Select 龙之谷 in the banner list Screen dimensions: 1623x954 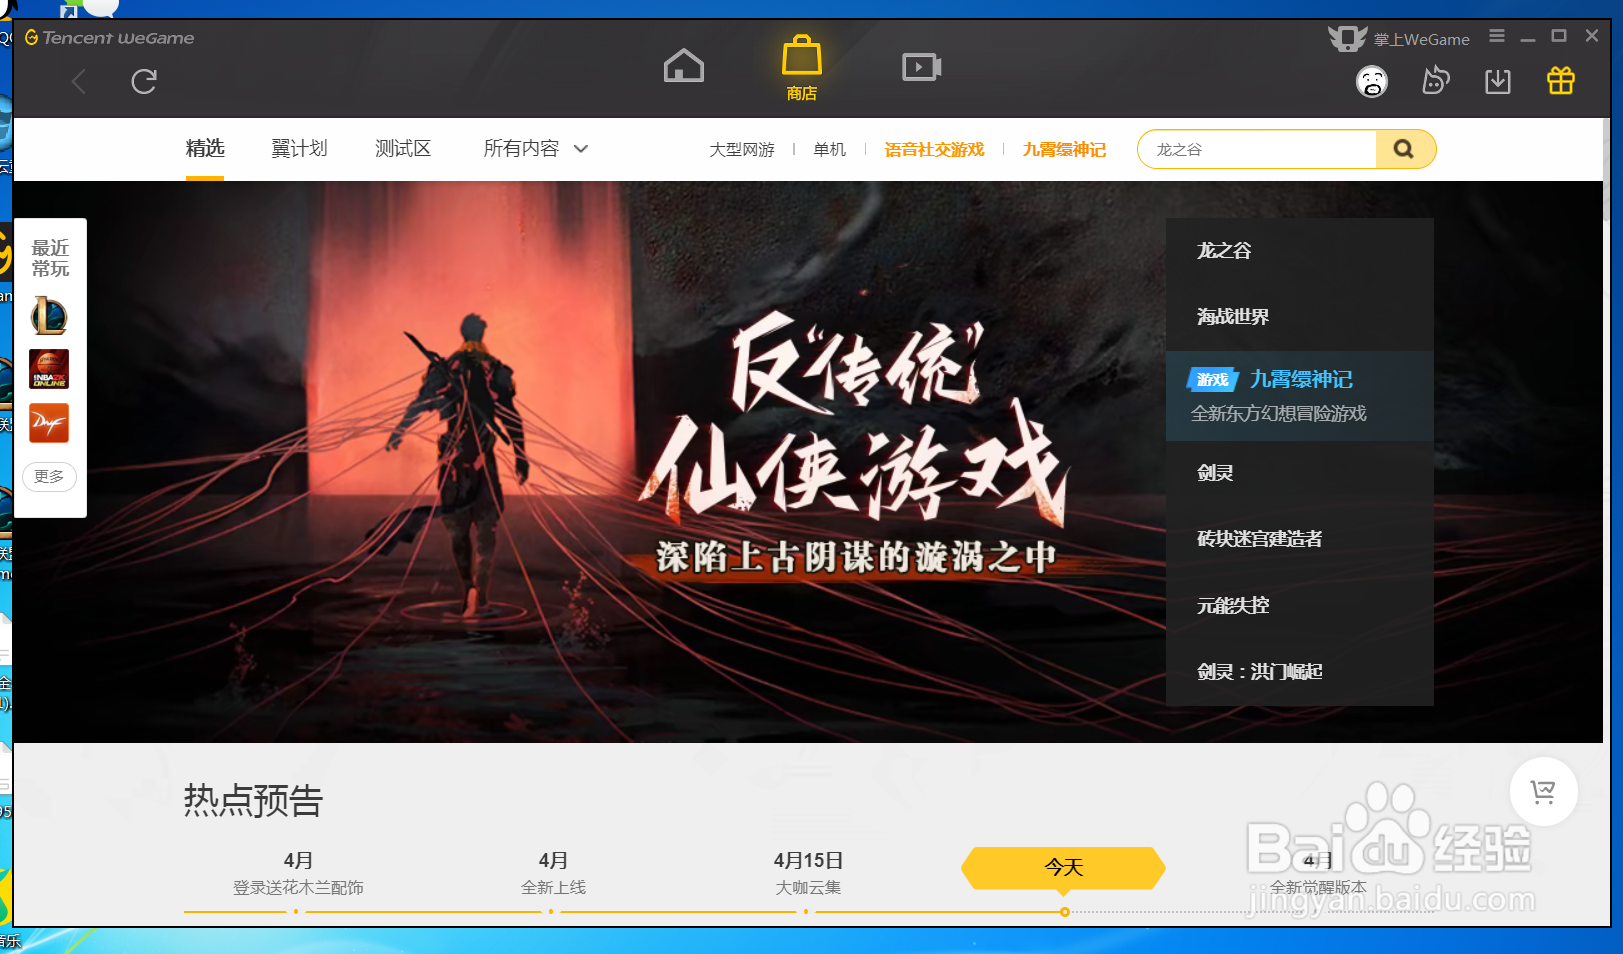1300,251
